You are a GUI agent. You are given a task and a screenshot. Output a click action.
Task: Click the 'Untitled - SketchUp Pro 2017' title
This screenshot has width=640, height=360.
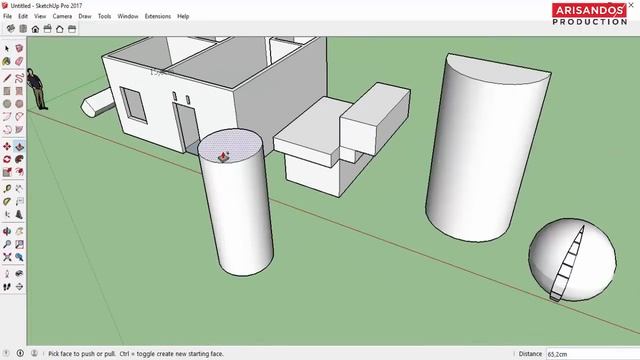click(x=46, y=6)
